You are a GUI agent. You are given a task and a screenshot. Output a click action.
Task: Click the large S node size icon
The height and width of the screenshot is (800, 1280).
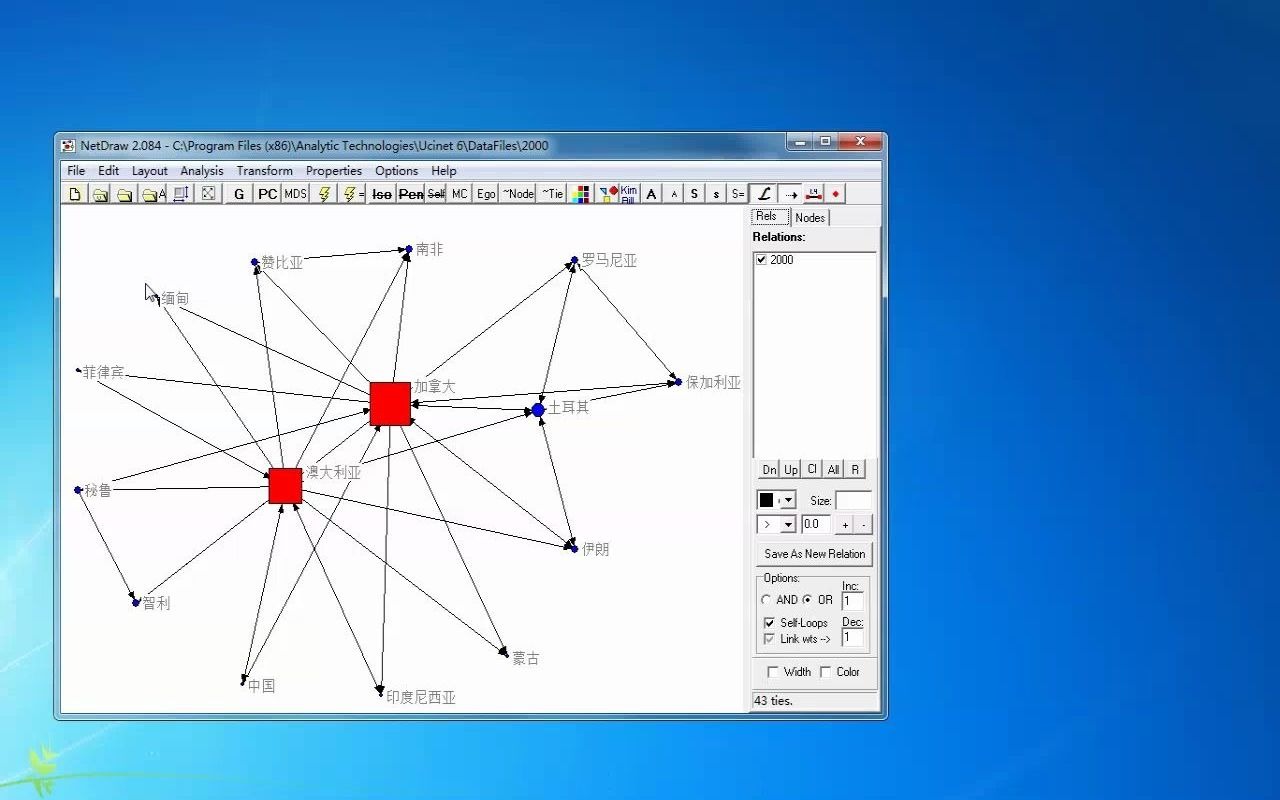pyautogui.click(x=695, y=194)
